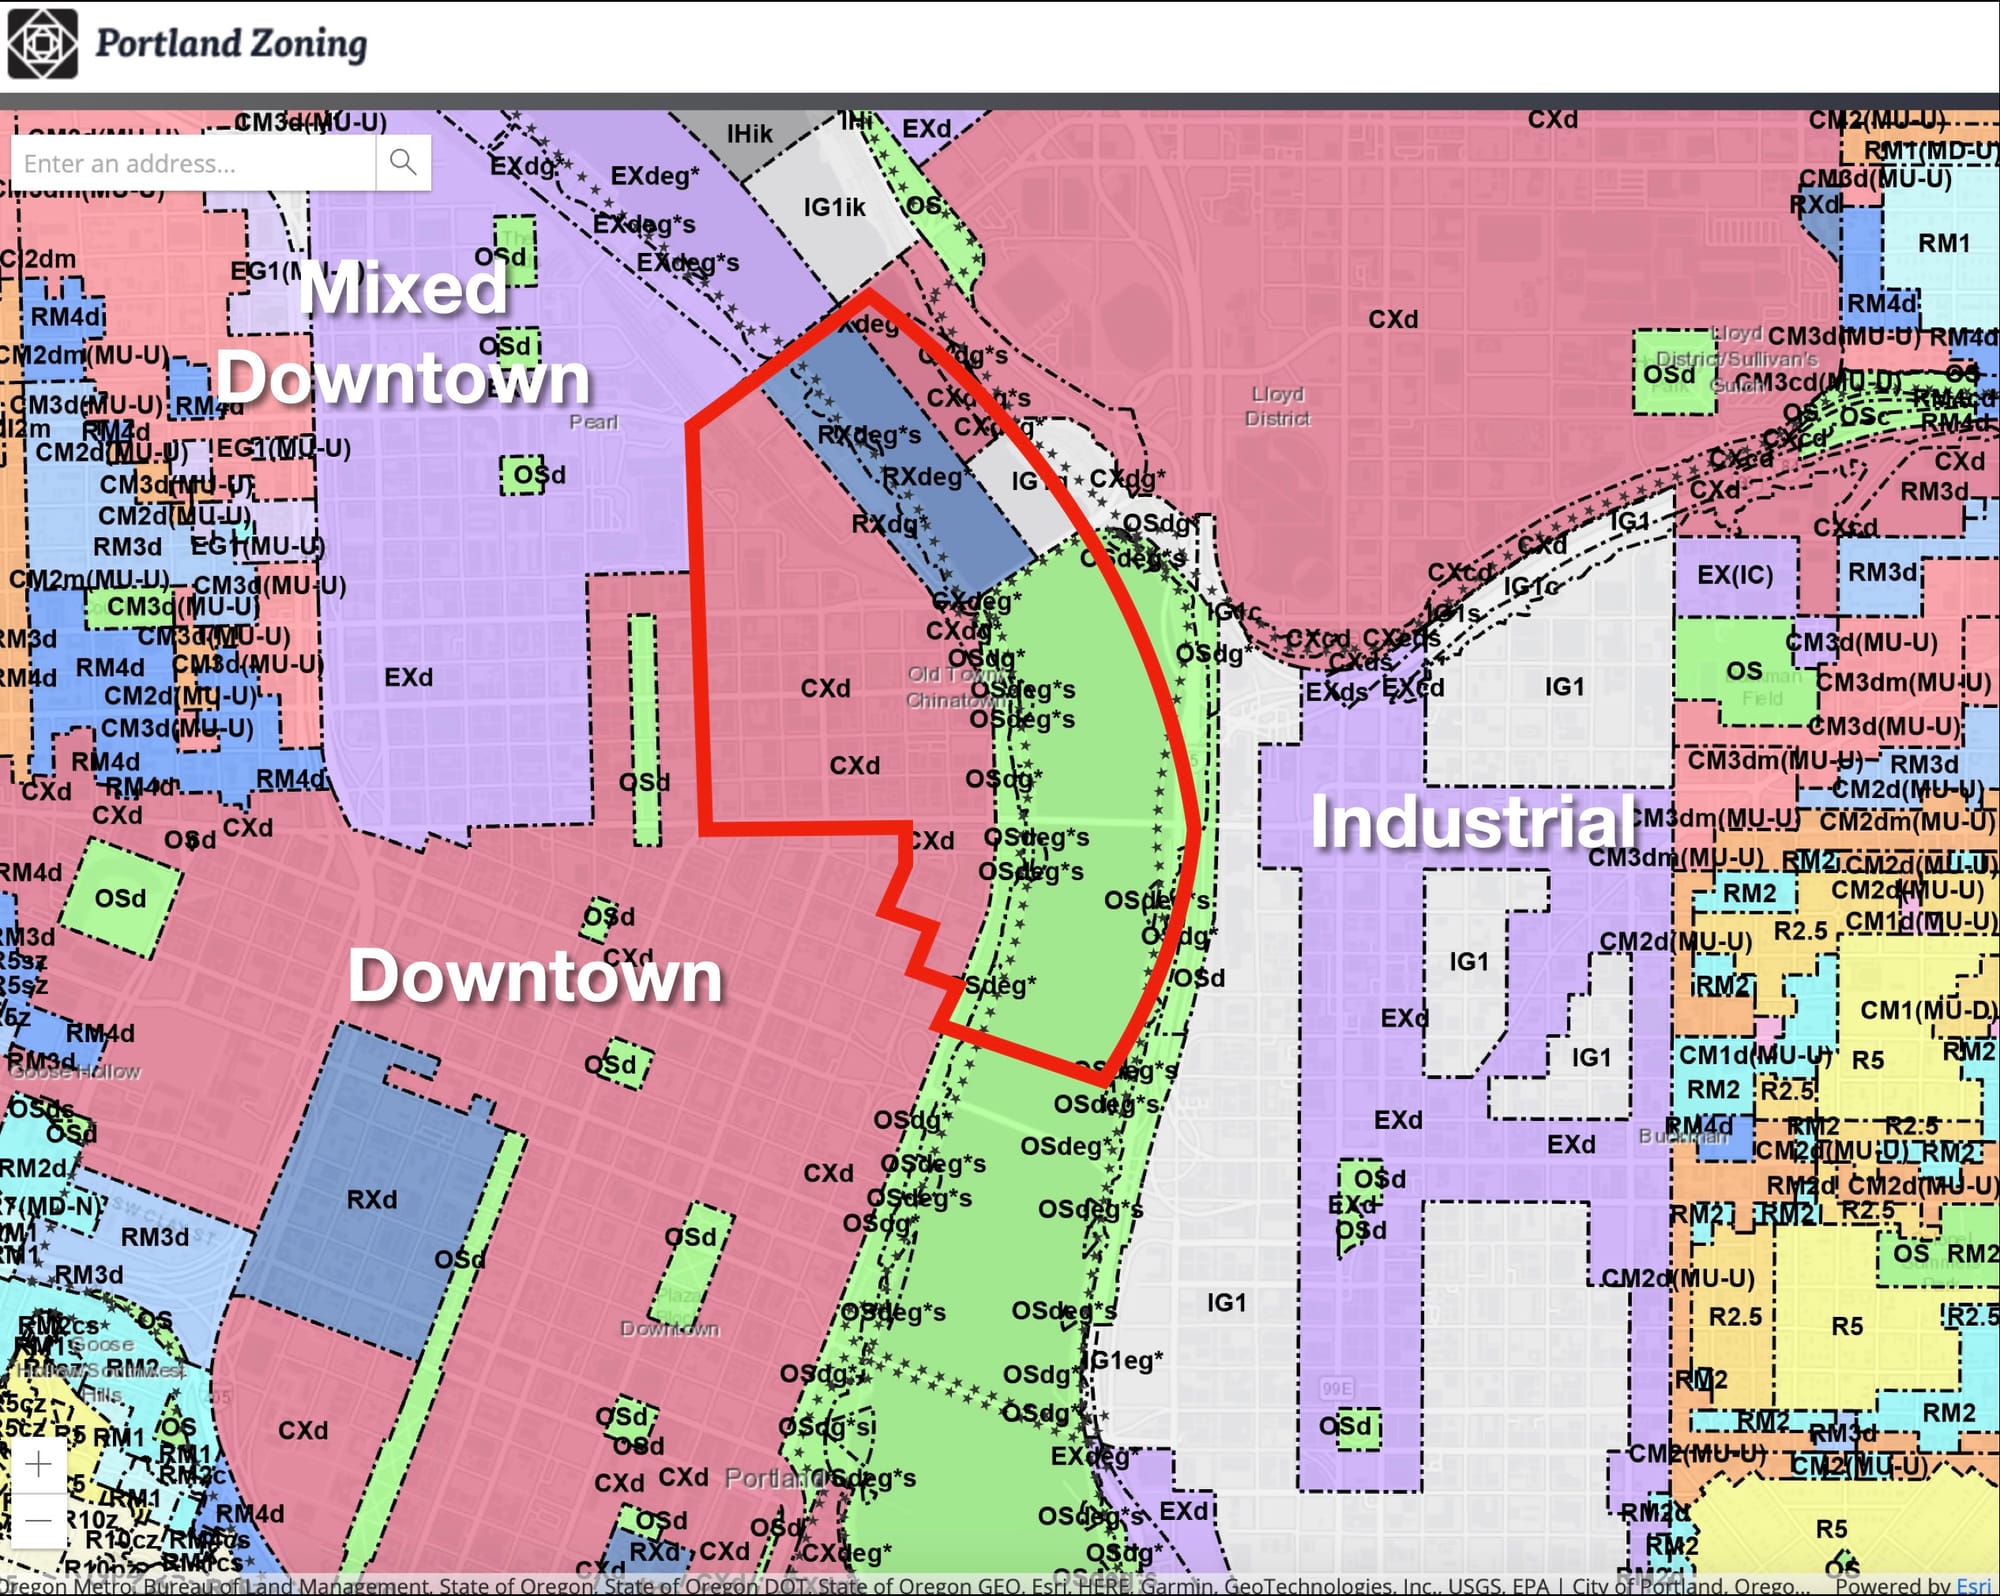This screenshot has width=2000, height=1596.
Task: Click the magnifying glass search icon
Action: coord(403,162)
